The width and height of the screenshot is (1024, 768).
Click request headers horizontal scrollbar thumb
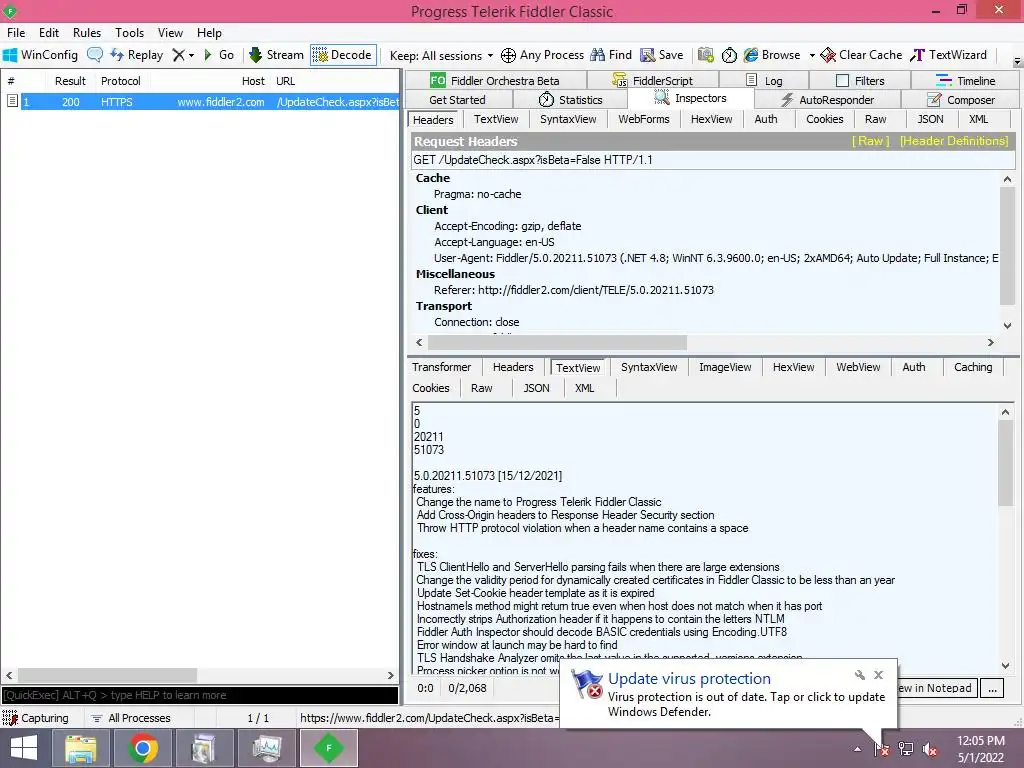556,342
